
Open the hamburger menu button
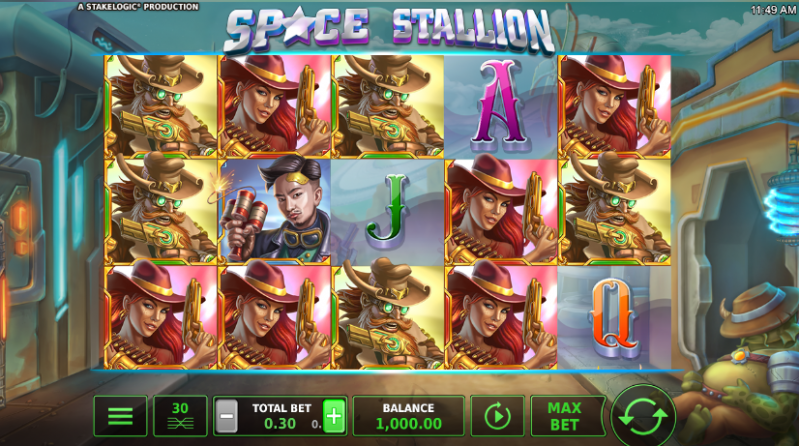click(x=120, y=416)
